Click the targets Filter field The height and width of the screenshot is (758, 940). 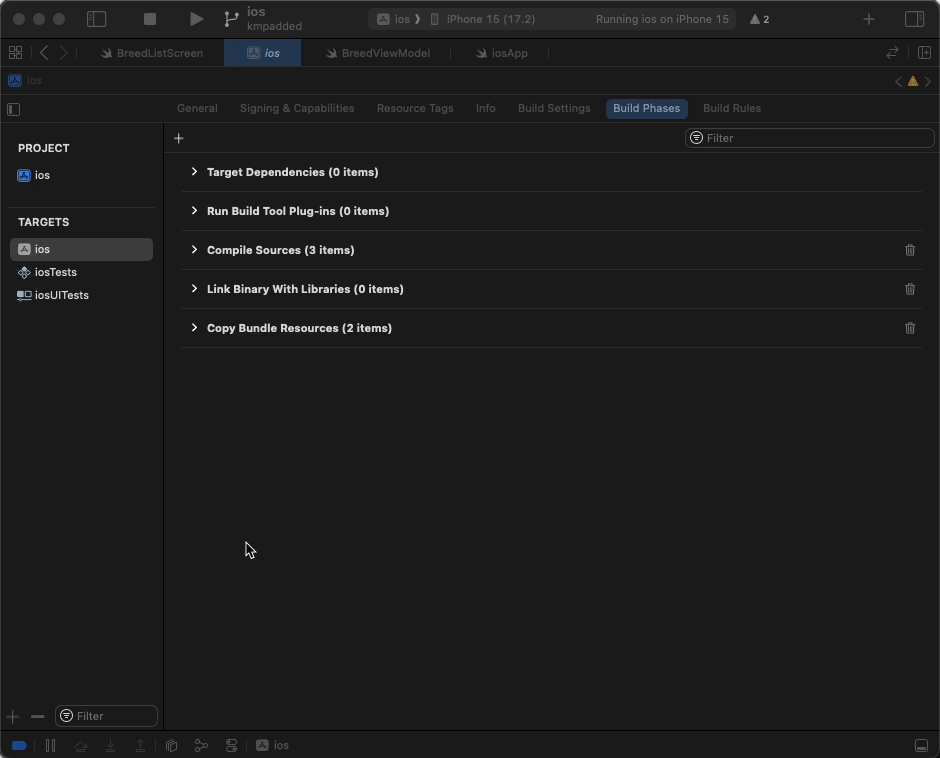coord(107,716)
